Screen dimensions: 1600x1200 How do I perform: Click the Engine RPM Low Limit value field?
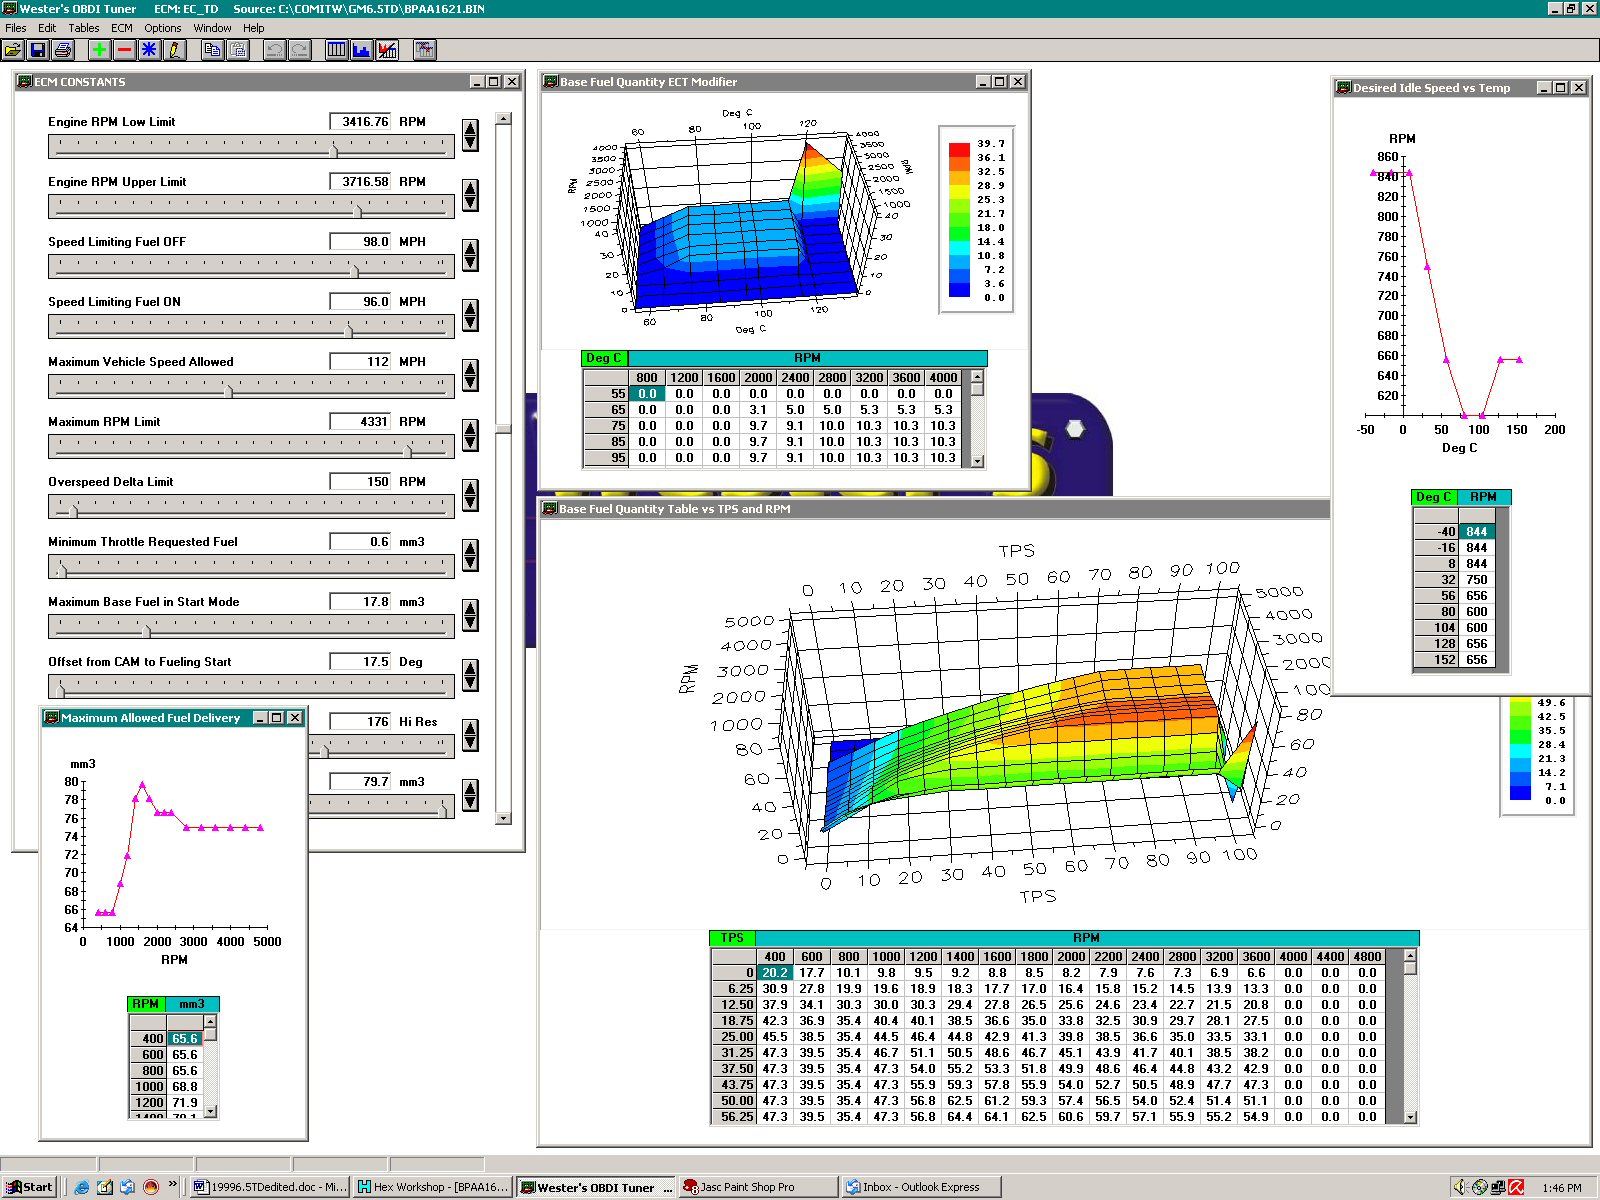coord(360,122)
